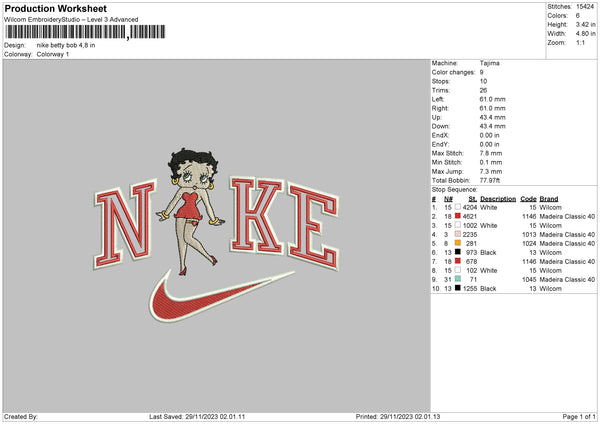This screenshot has width=600, height=424.
Task: Click the Max Stitch value '7.8 mm'
Action: 491,153
